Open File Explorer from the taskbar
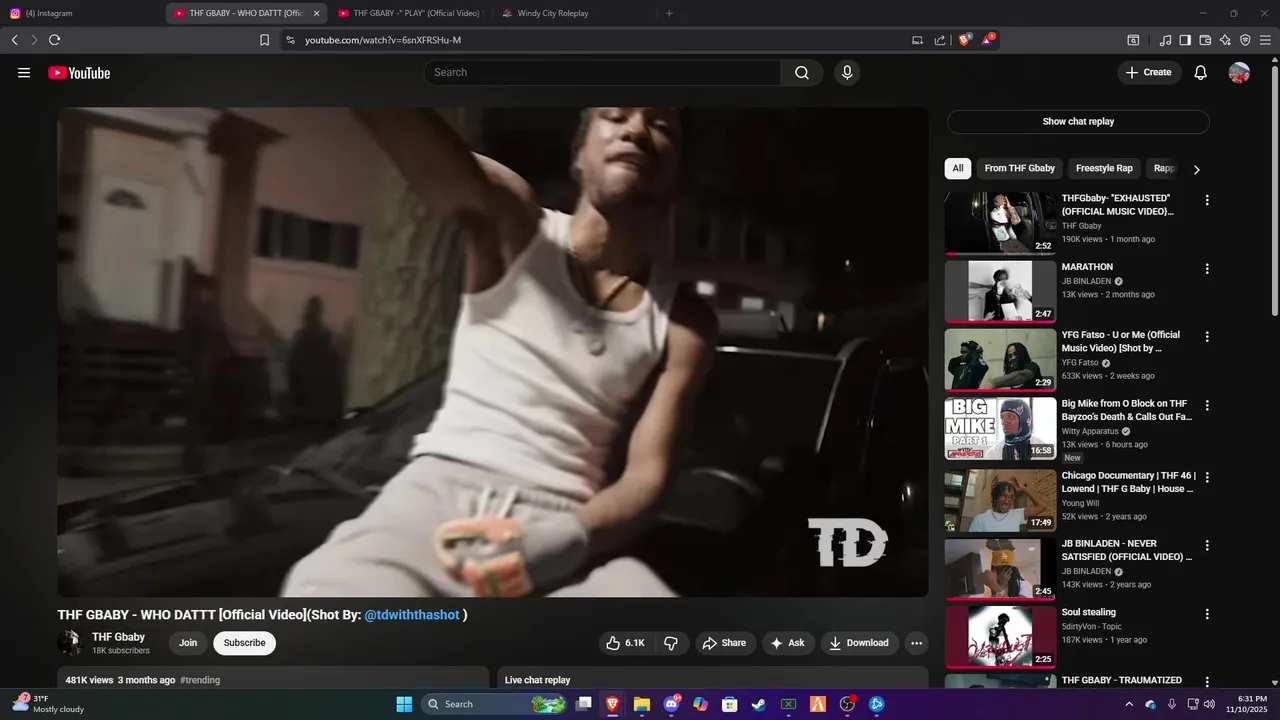 point(641,704)
